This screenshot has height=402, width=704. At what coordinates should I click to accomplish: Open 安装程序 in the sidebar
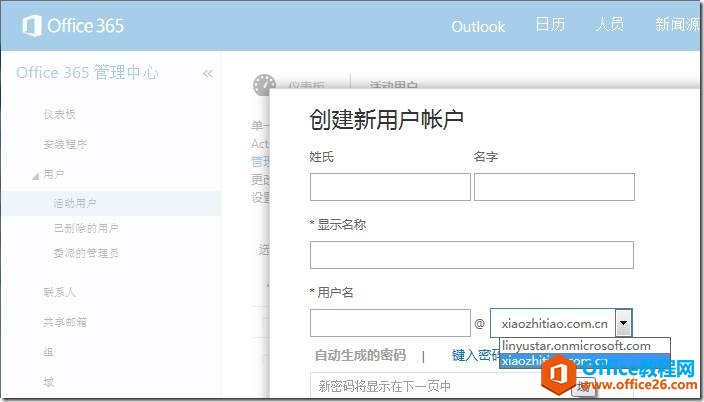coord(65,144)
